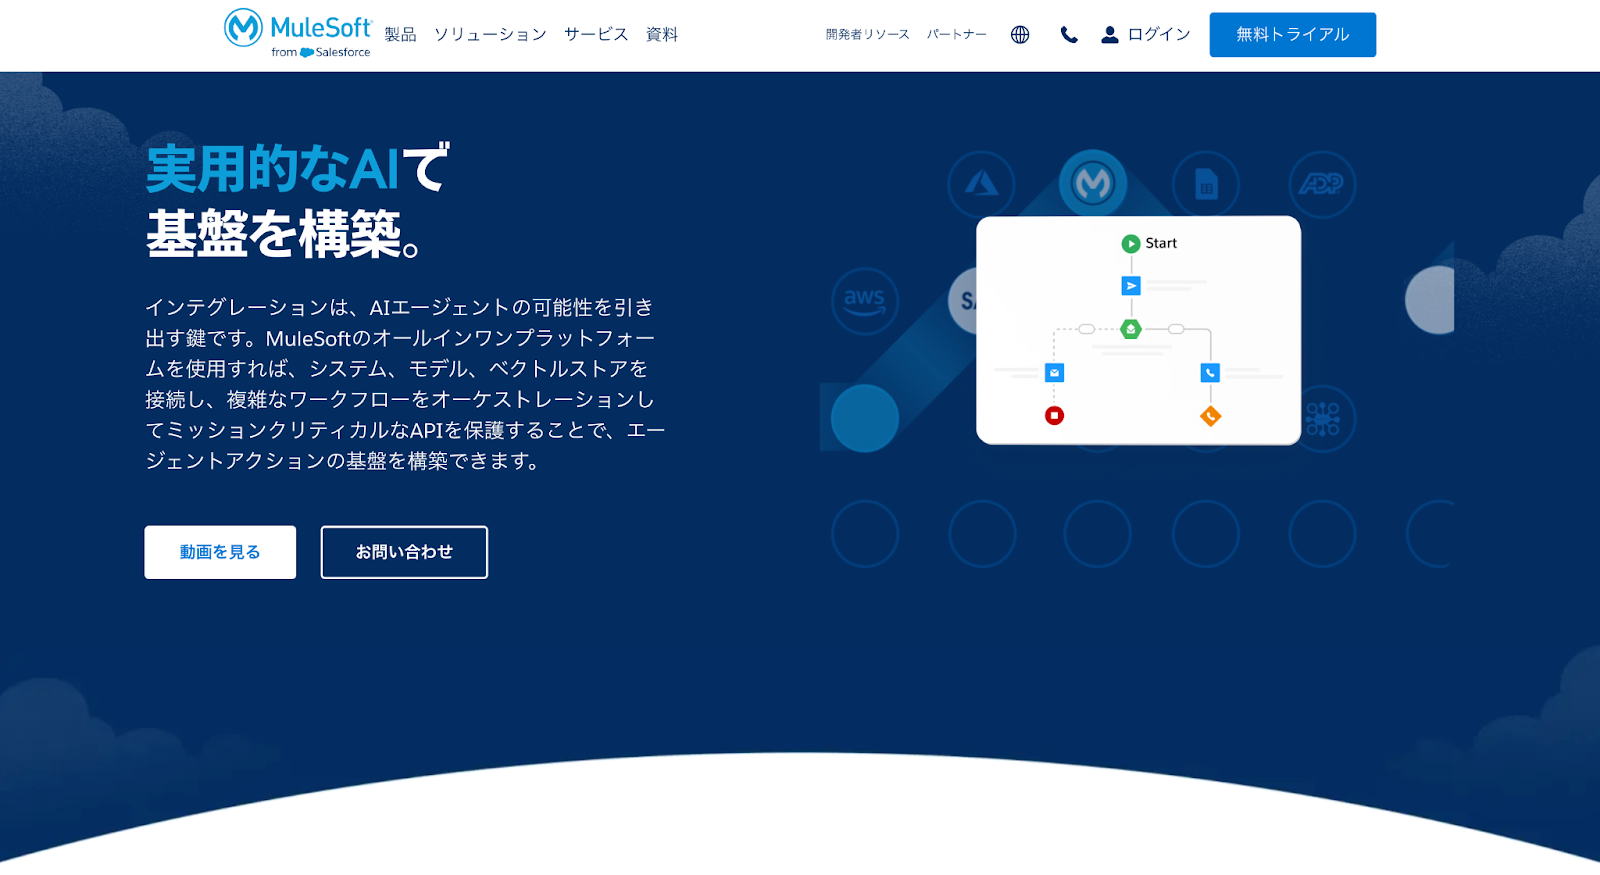1600x875 pixels.
Task: Open the ソリューション menu
Action: [x=490, y=35]
